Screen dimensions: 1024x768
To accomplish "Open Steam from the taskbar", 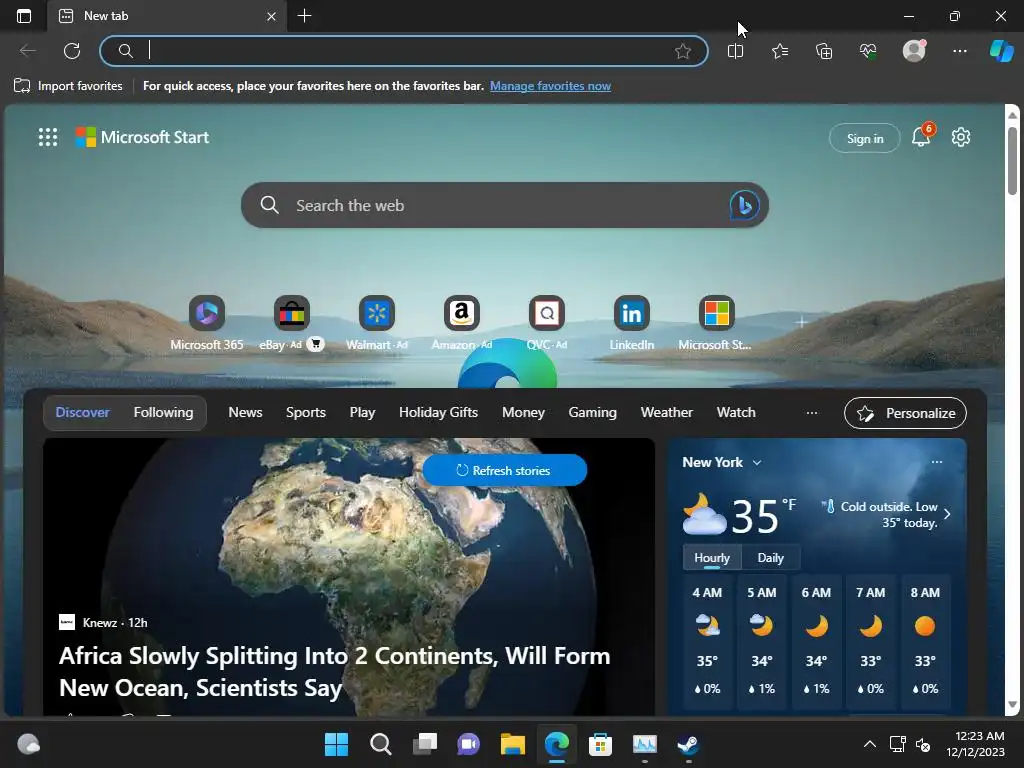I will pos(688,744).
